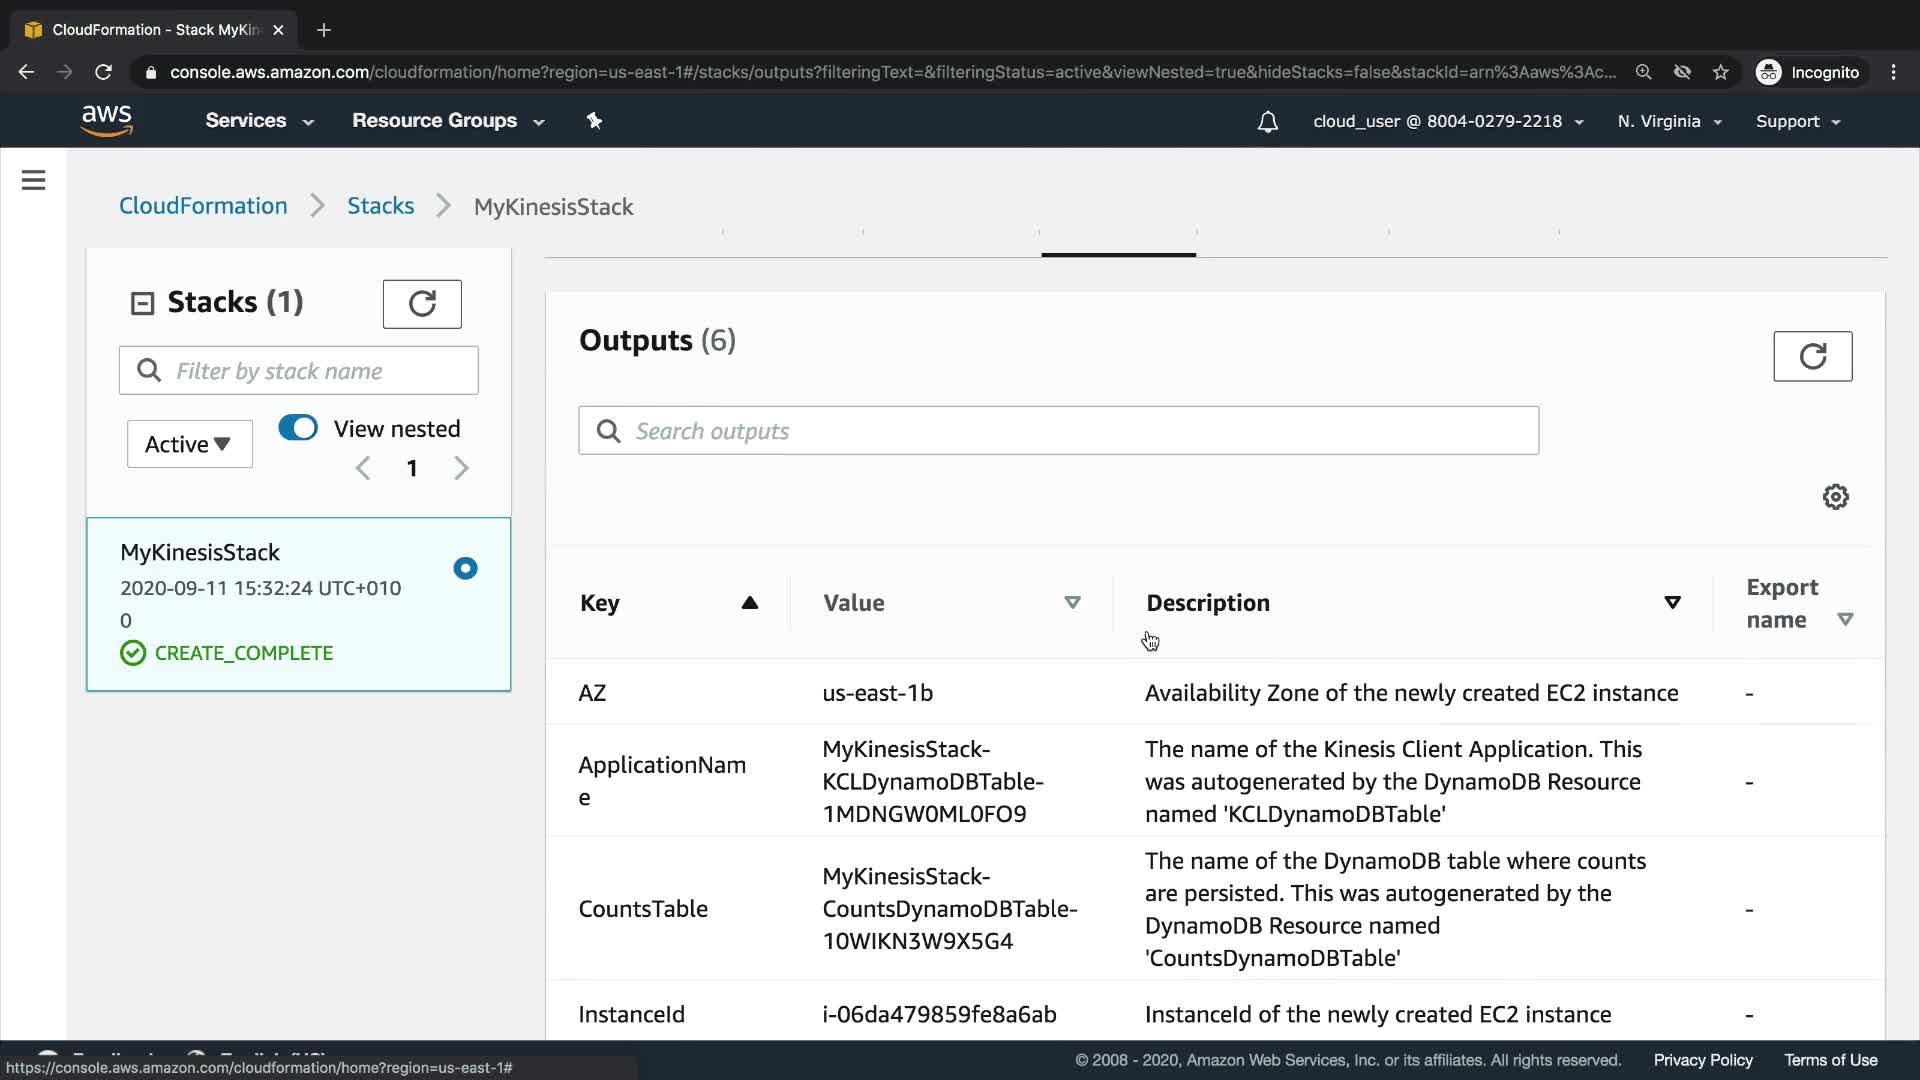Open the Support menu
Screen dimensions: 1920x1080
(x=1797, y=121)
